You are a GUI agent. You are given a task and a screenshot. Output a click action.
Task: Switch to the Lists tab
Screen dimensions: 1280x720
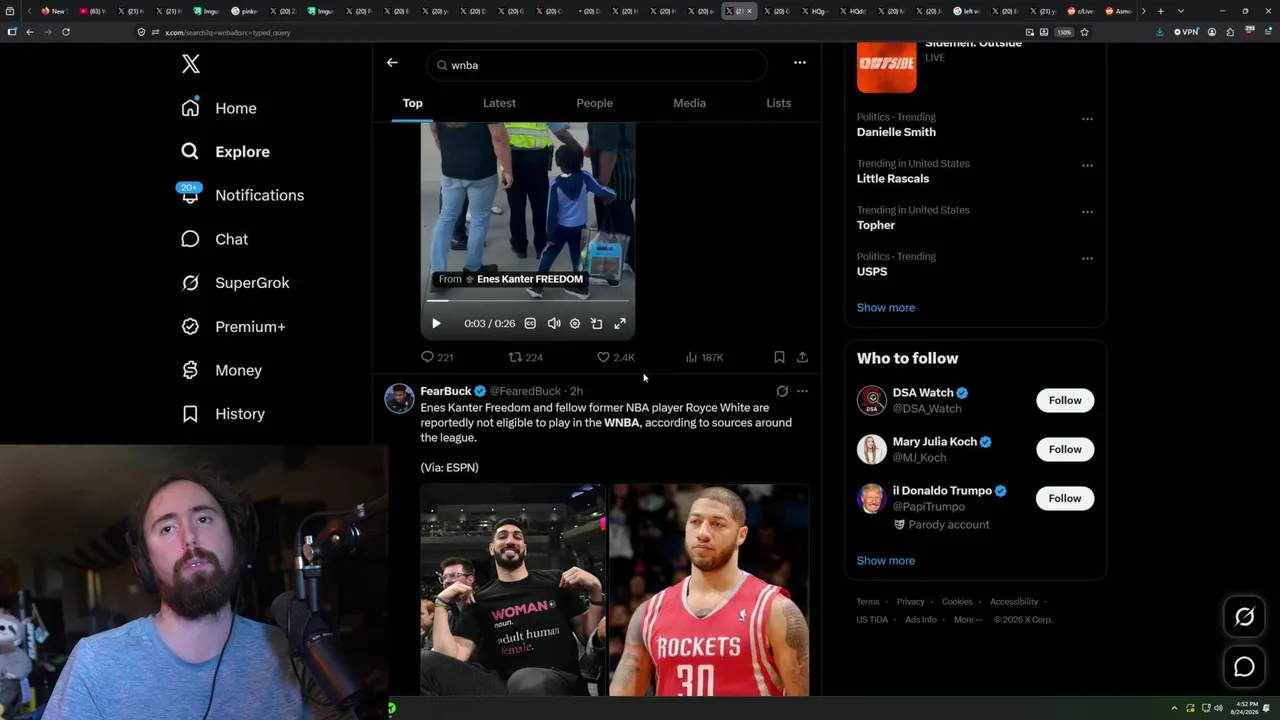tap(778, 103)
